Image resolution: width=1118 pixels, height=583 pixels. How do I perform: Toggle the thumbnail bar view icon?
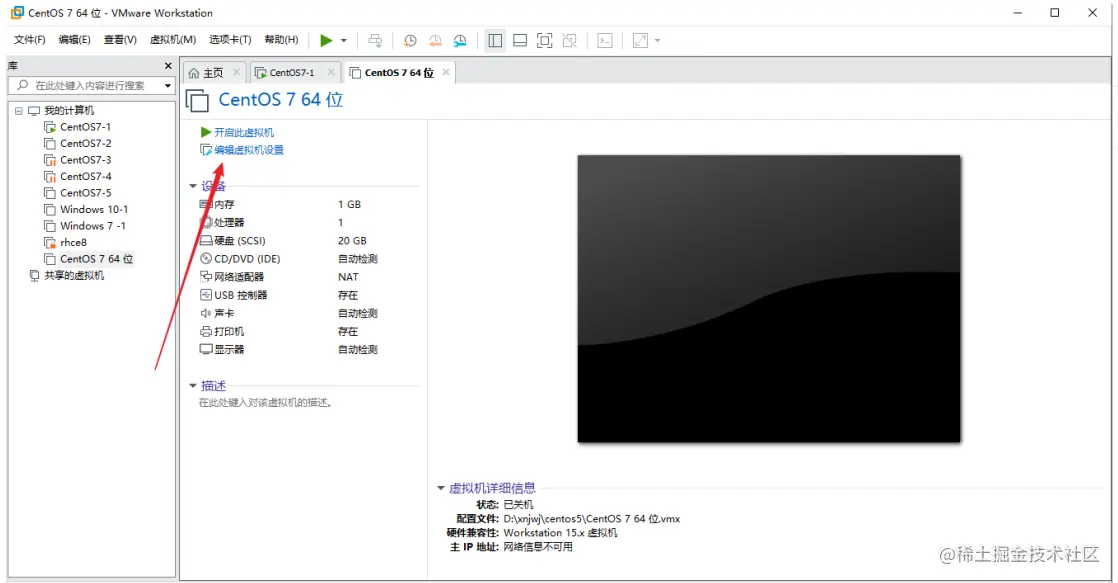pyautogui.click(x=520, y=41)
